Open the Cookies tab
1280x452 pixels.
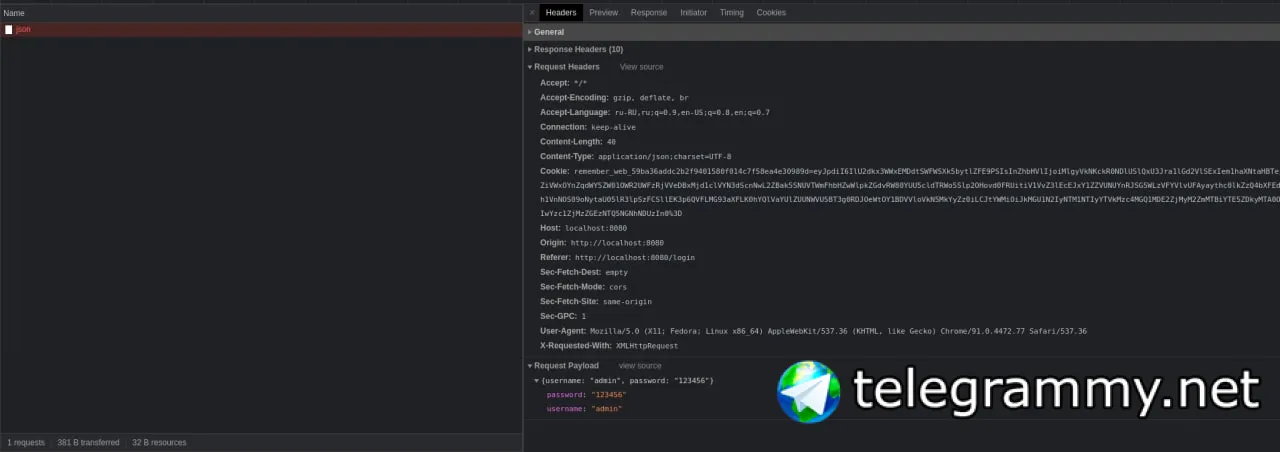[771, 13]
